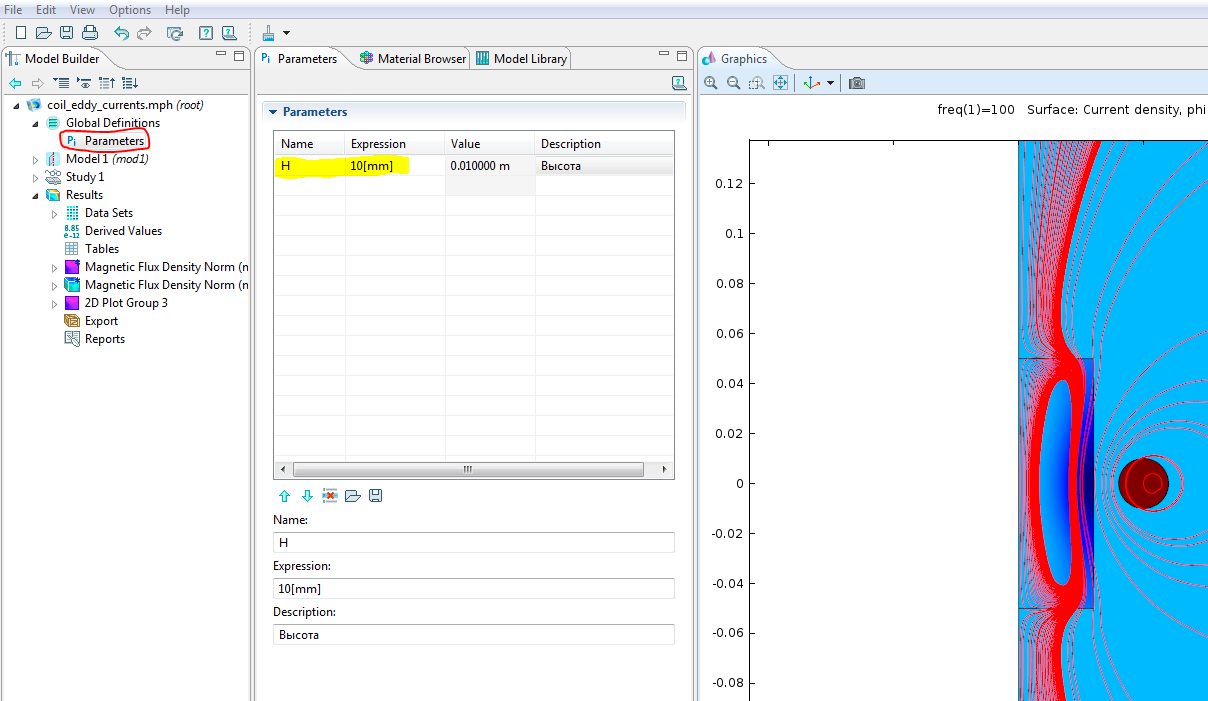Select the Model Builder tab

[53, 59]
